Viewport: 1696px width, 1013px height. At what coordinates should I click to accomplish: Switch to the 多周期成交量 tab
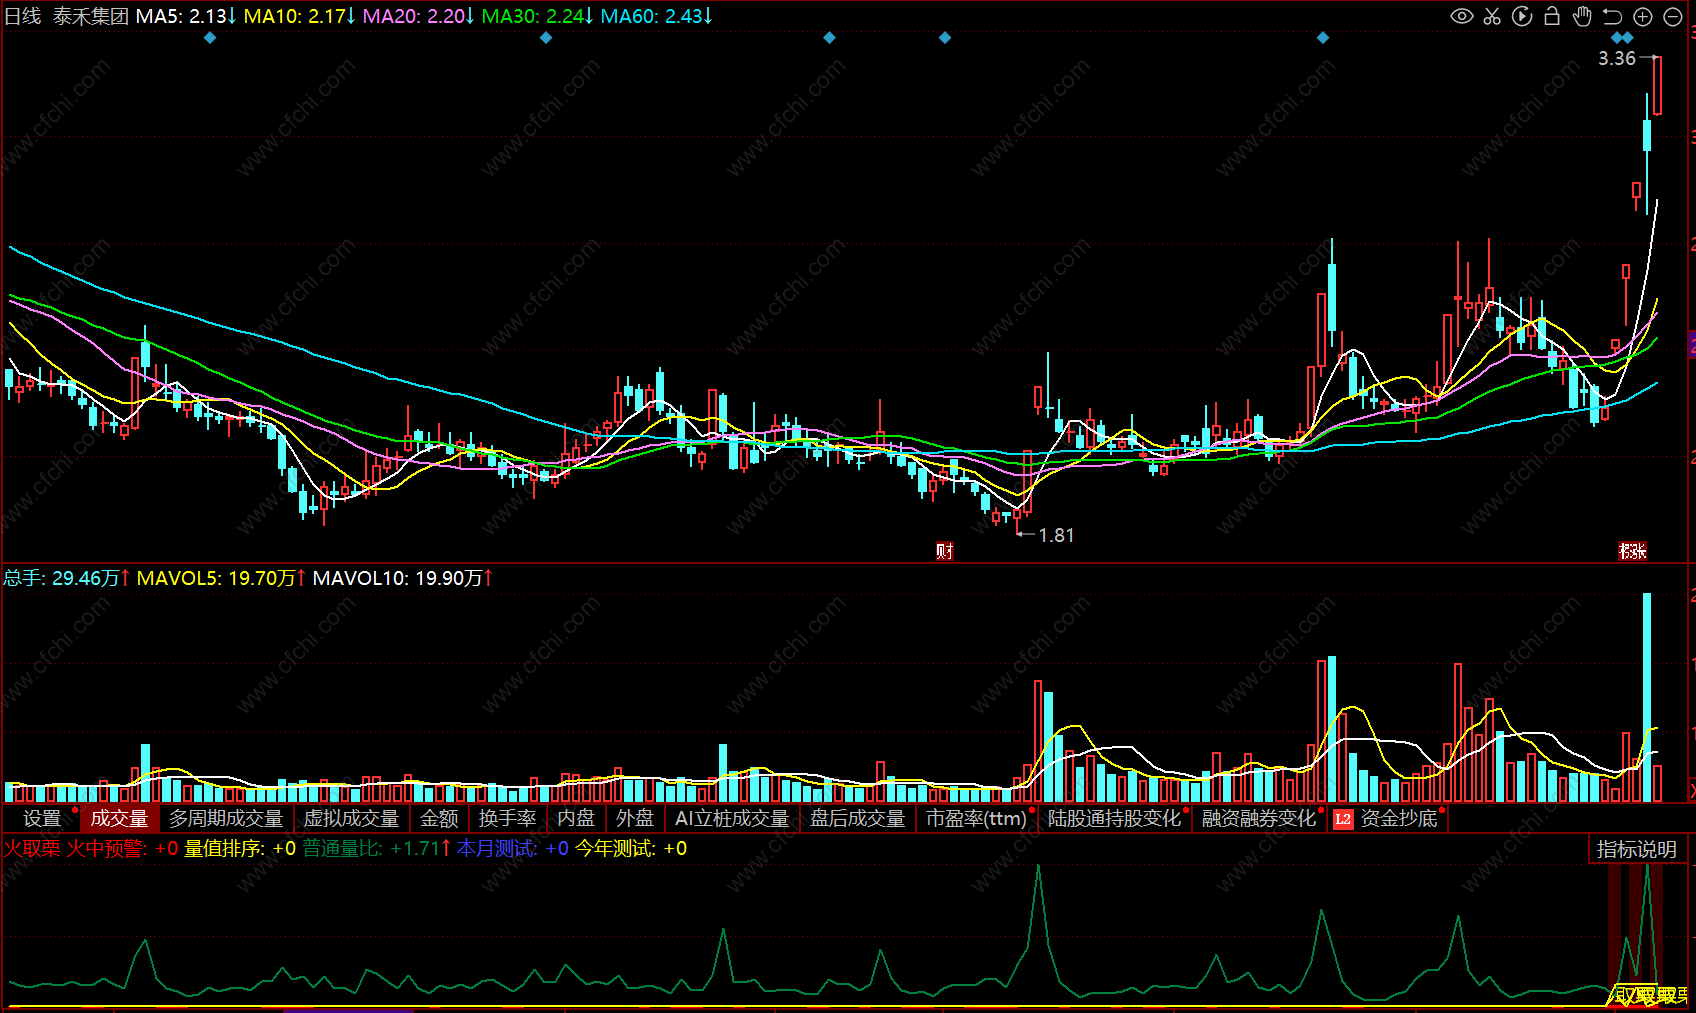pos(226,818)
